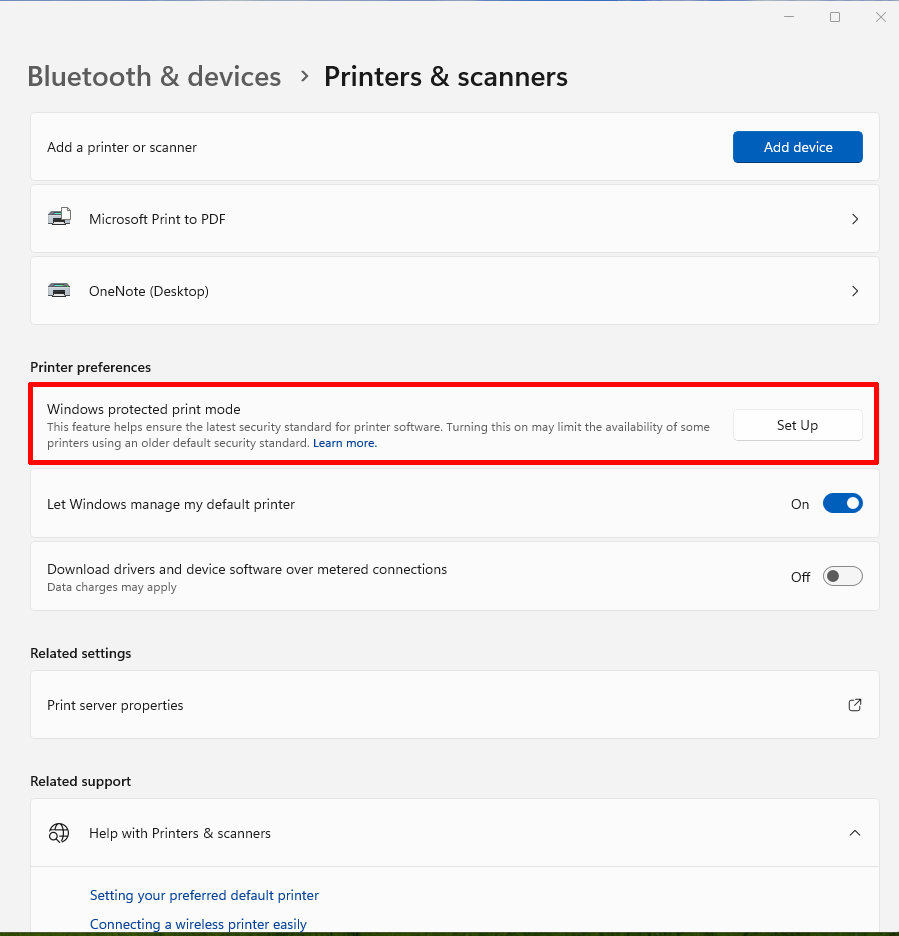Set up Windows protected print mode
Screen dimensions: 899x936
coord(797,424)
